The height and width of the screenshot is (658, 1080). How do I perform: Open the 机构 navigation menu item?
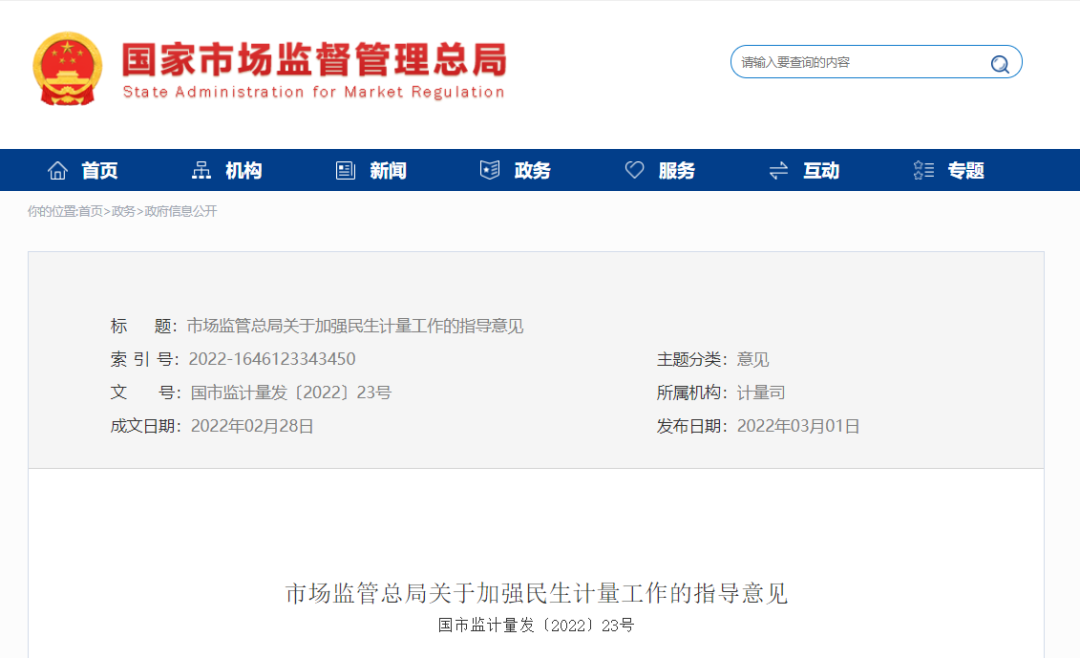point(244,170)
